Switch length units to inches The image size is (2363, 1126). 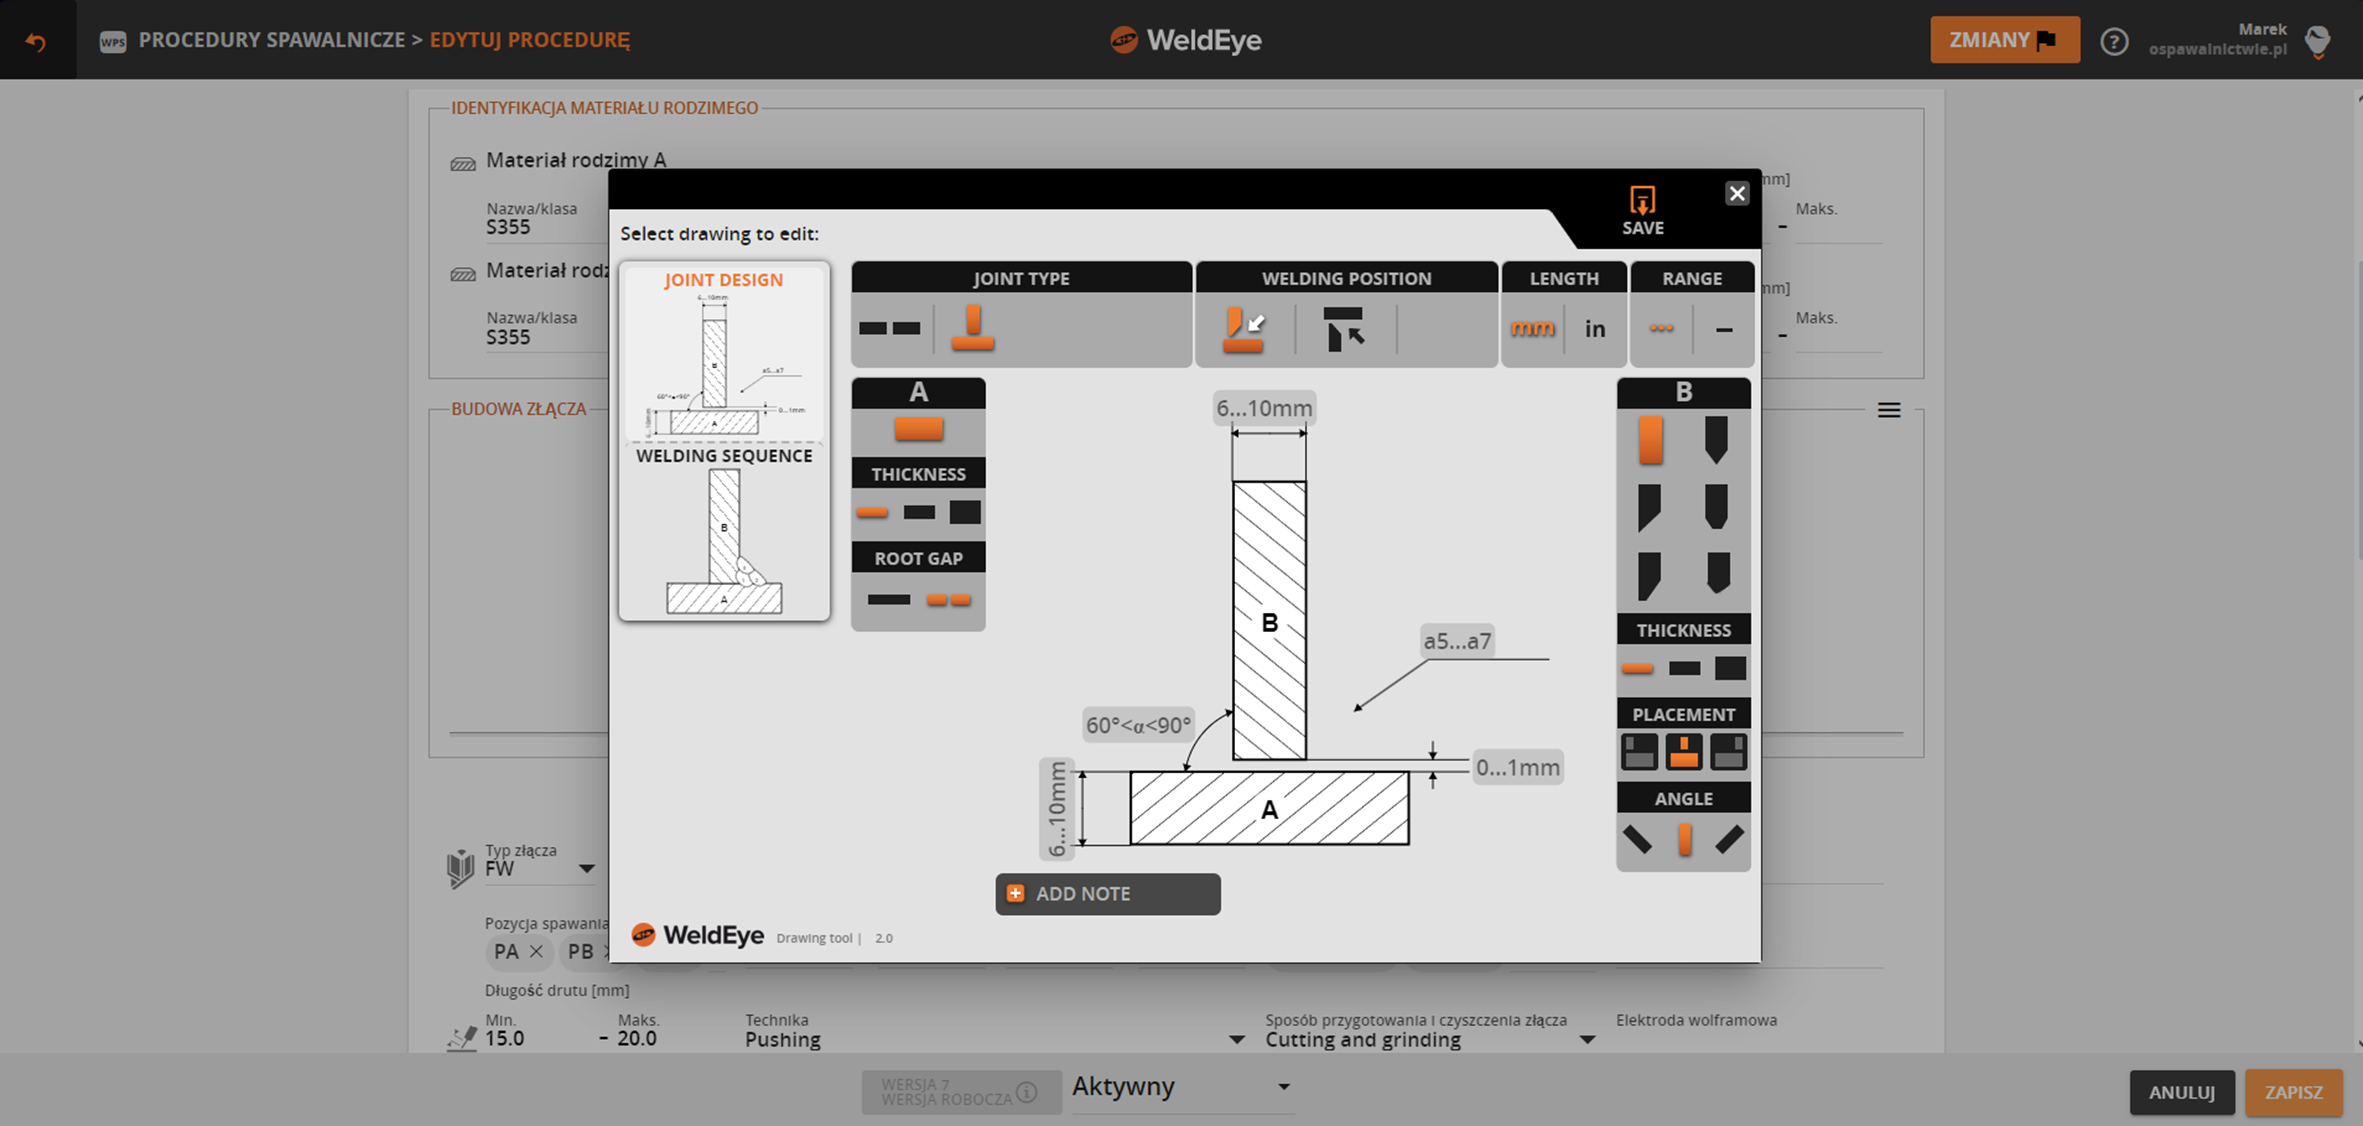1595,328
